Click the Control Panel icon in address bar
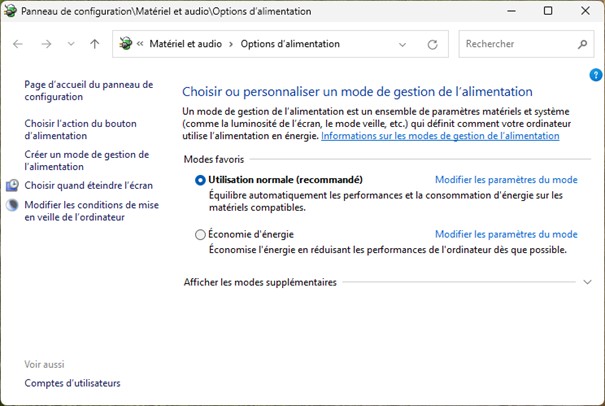 click(126, 44)
